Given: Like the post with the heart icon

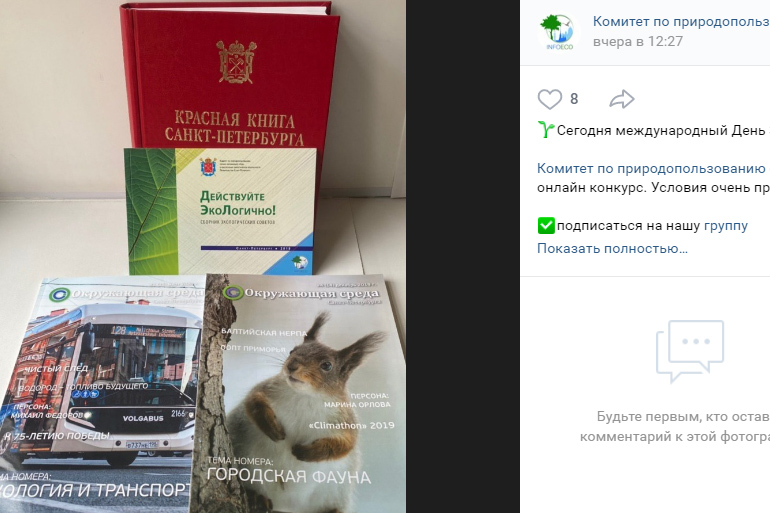Looking at the screenshot, I should coord(550,99).
